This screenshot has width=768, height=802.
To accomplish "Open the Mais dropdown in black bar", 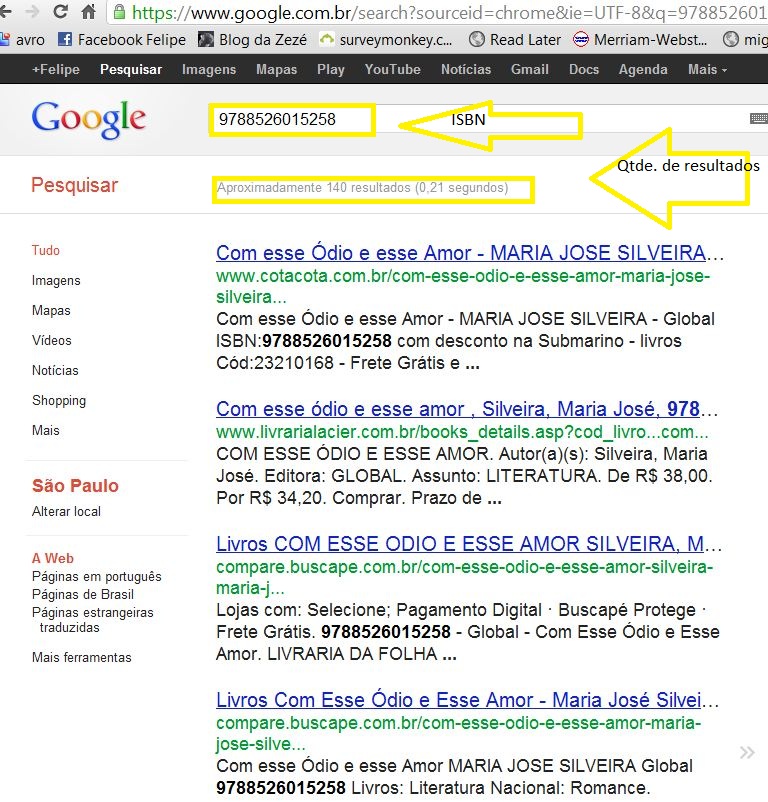I will (x=707, y=70).
